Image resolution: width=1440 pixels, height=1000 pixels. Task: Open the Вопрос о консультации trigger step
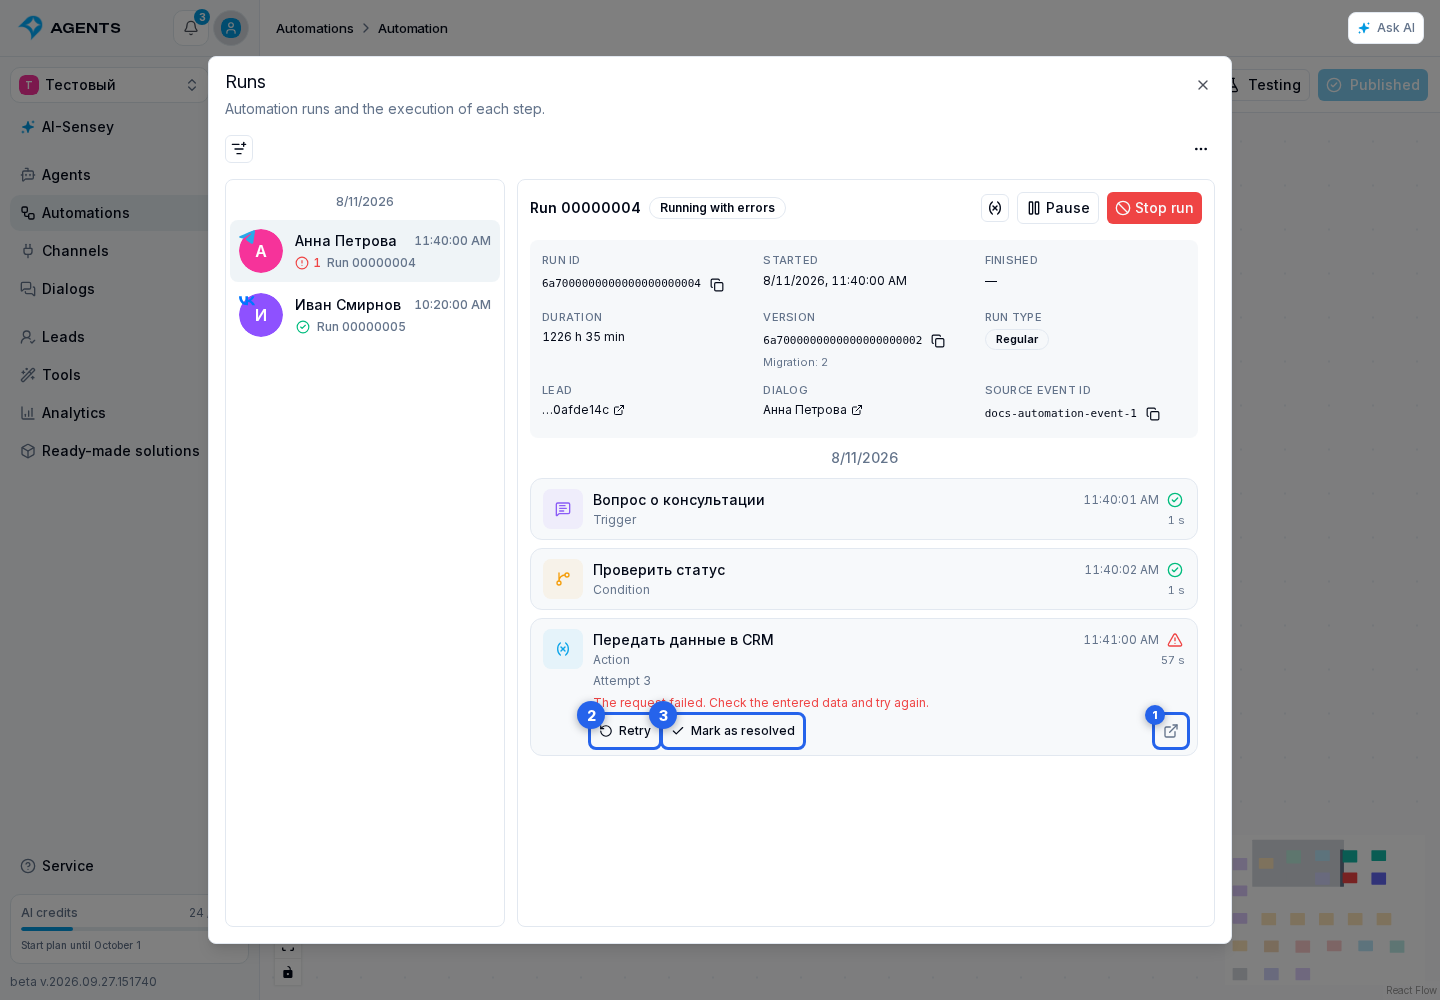coord(864,509)
